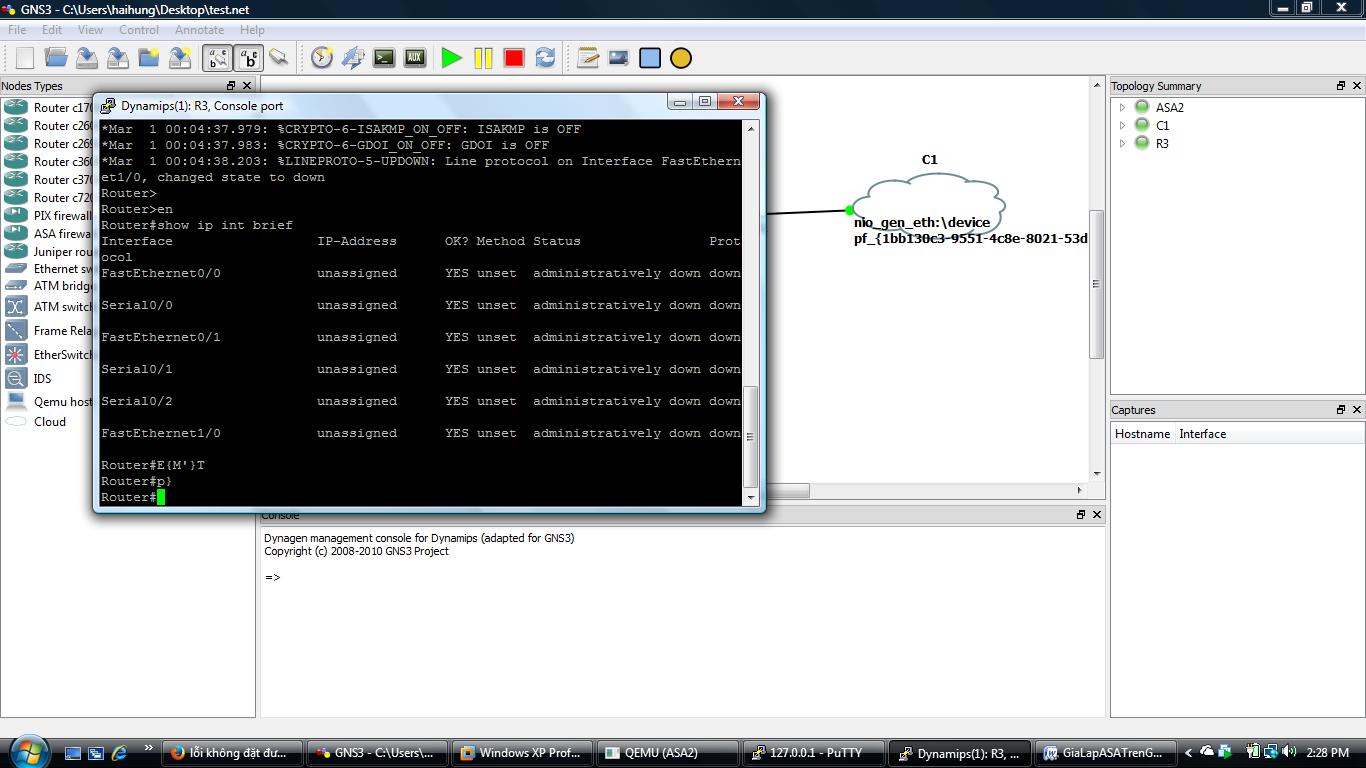This screenshot has height=768, width=1366.
Task: Select the draw rectangle tool
Action: [x=650, y=58]
